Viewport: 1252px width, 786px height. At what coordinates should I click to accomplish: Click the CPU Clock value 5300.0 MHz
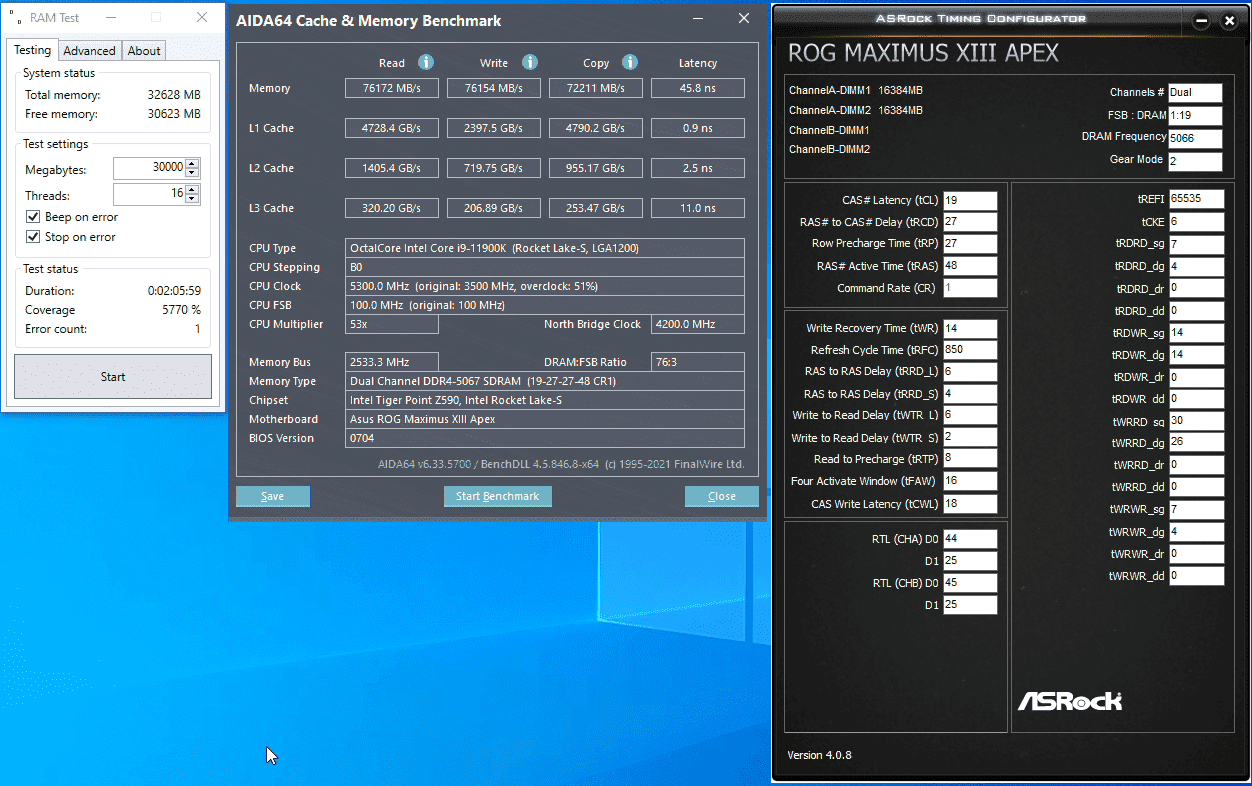pyautogui.click(x=545, y=286)
